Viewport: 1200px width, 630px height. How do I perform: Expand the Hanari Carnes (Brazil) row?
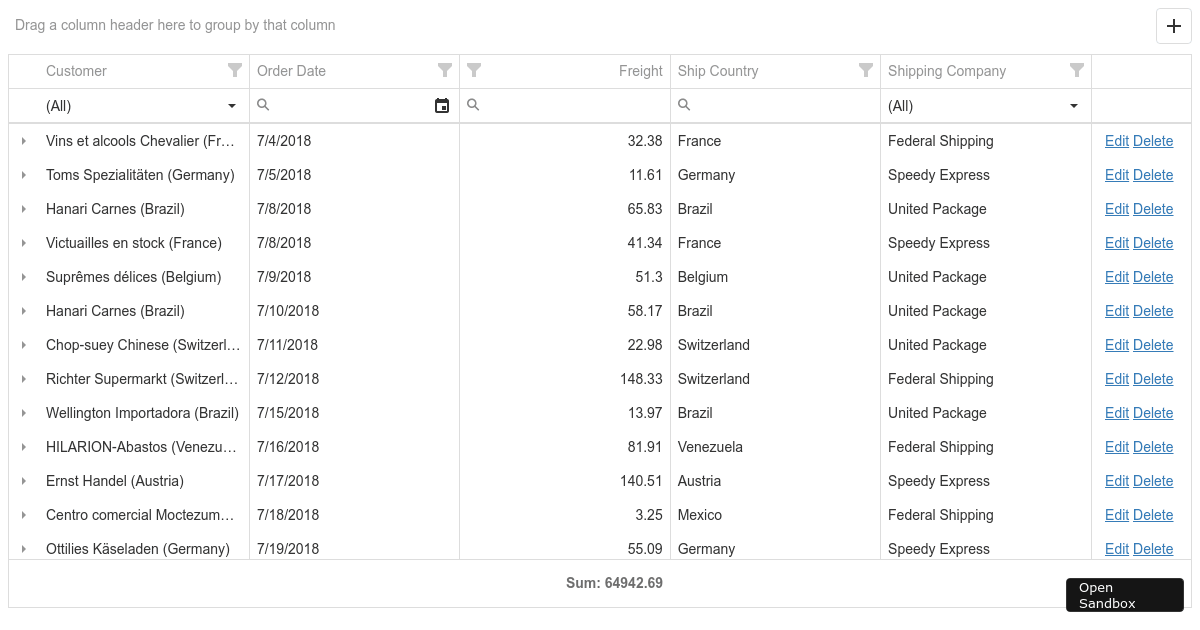[24, 209]
